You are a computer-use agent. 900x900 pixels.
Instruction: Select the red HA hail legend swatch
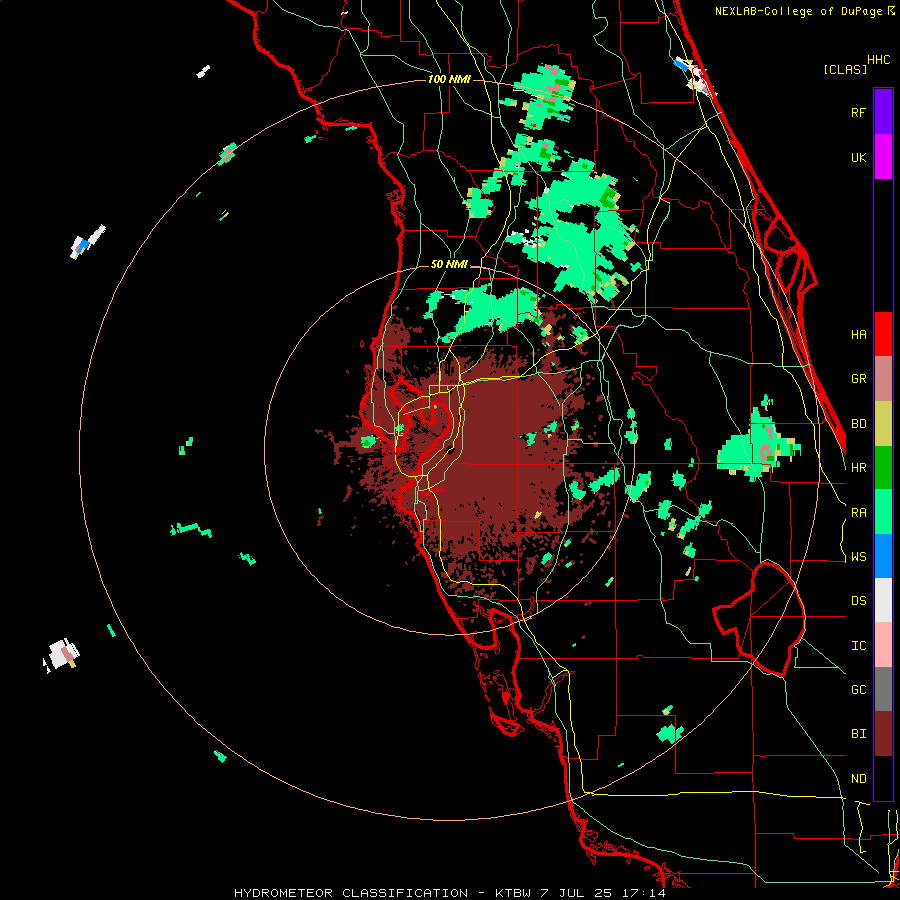pyautogui.click(x=883, y=334)
